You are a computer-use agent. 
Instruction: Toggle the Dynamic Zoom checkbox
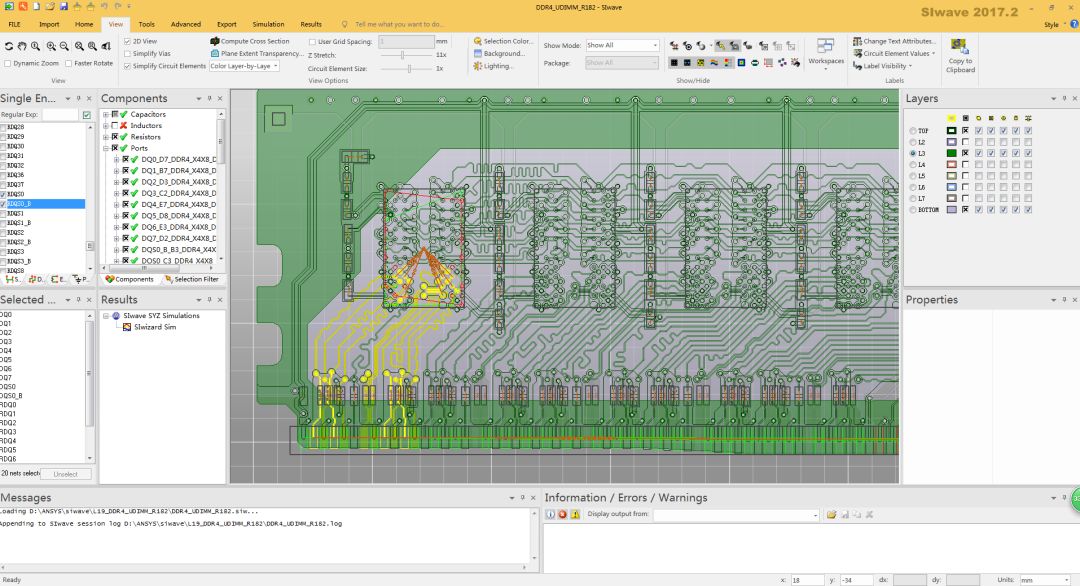pos(8,63)
